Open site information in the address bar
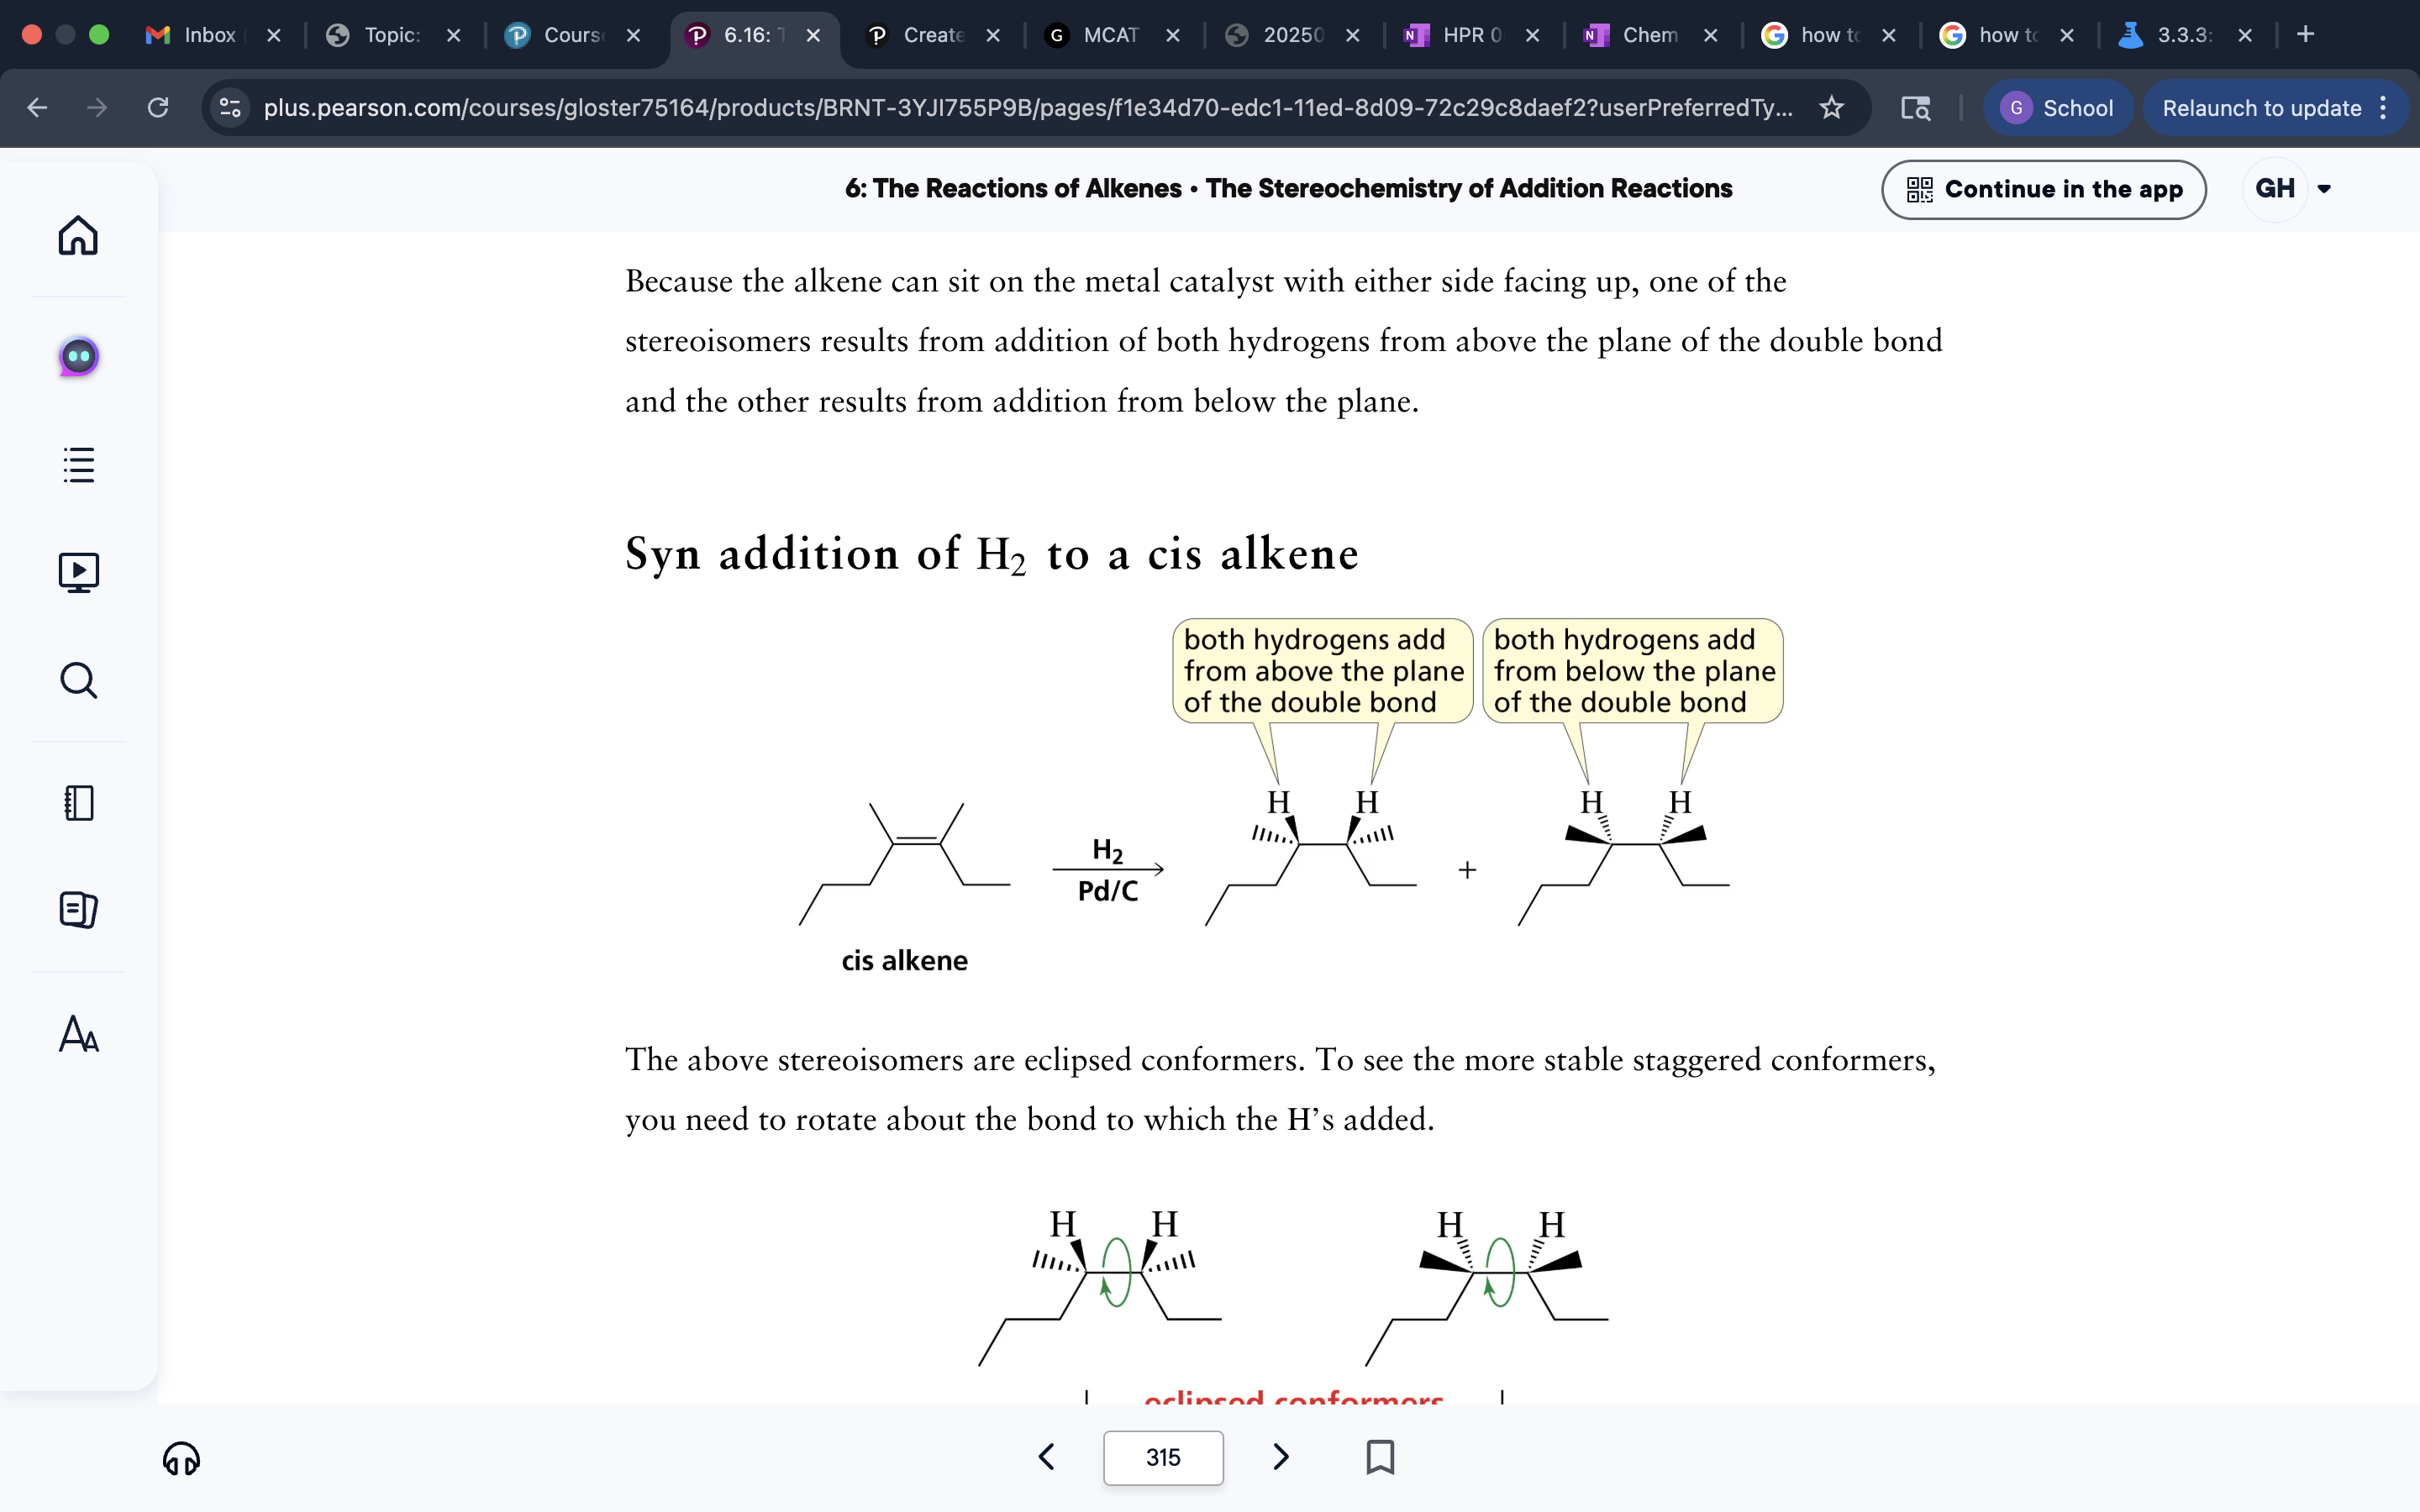 point(229,107)
